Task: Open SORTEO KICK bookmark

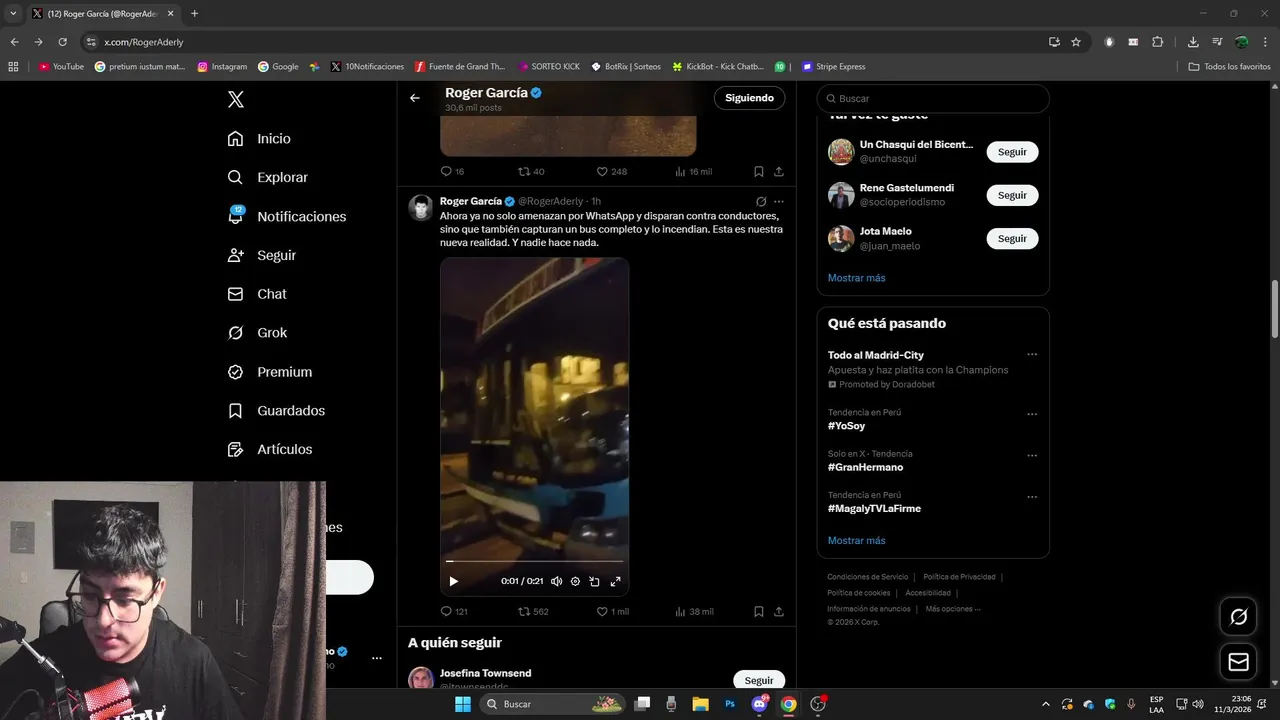Action: click(x=549, y=67)
